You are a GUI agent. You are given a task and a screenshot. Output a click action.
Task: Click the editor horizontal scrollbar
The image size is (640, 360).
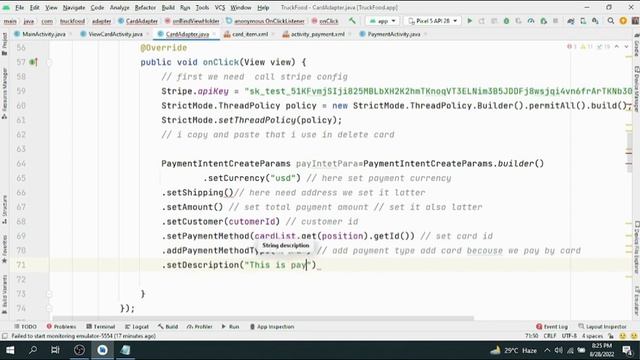click(x=263, y=318)
